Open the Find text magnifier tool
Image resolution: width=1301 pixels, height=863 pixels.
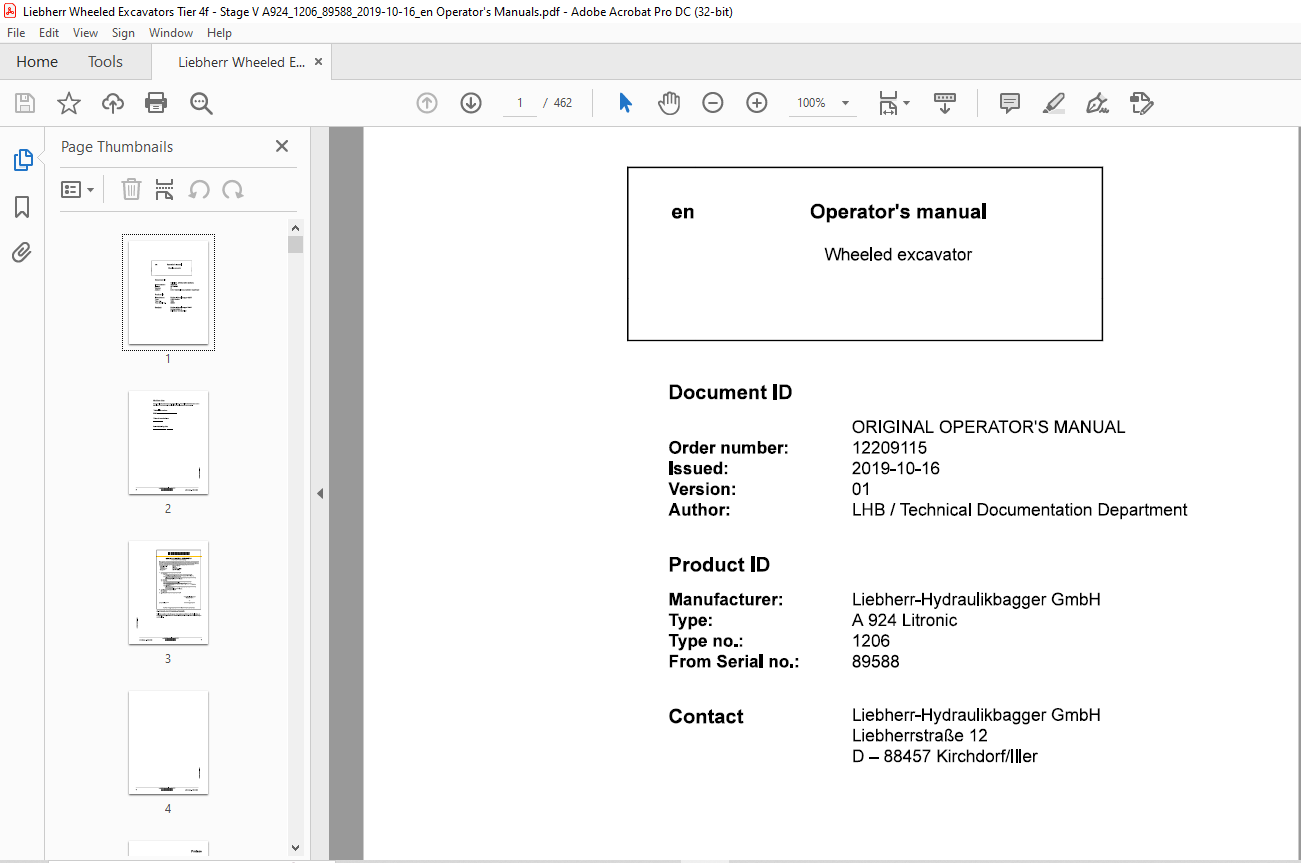point(201,103)
